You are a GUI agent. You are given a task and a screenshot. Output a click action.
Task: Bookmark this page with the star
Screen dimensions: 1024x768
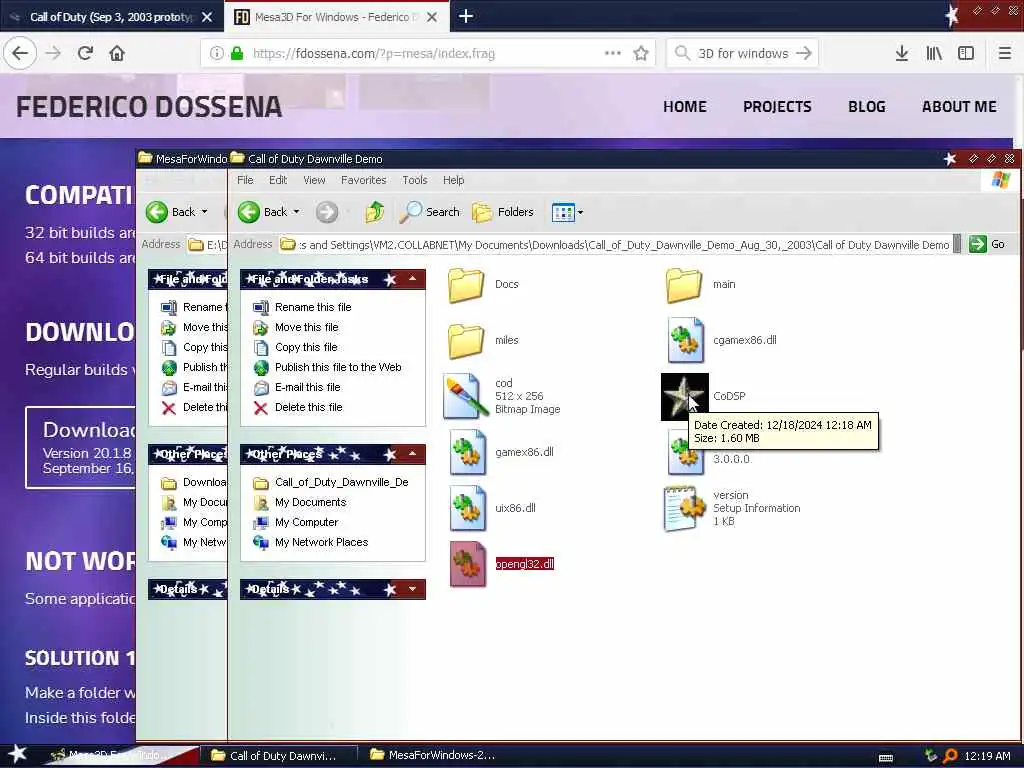[x=641, y=53]
